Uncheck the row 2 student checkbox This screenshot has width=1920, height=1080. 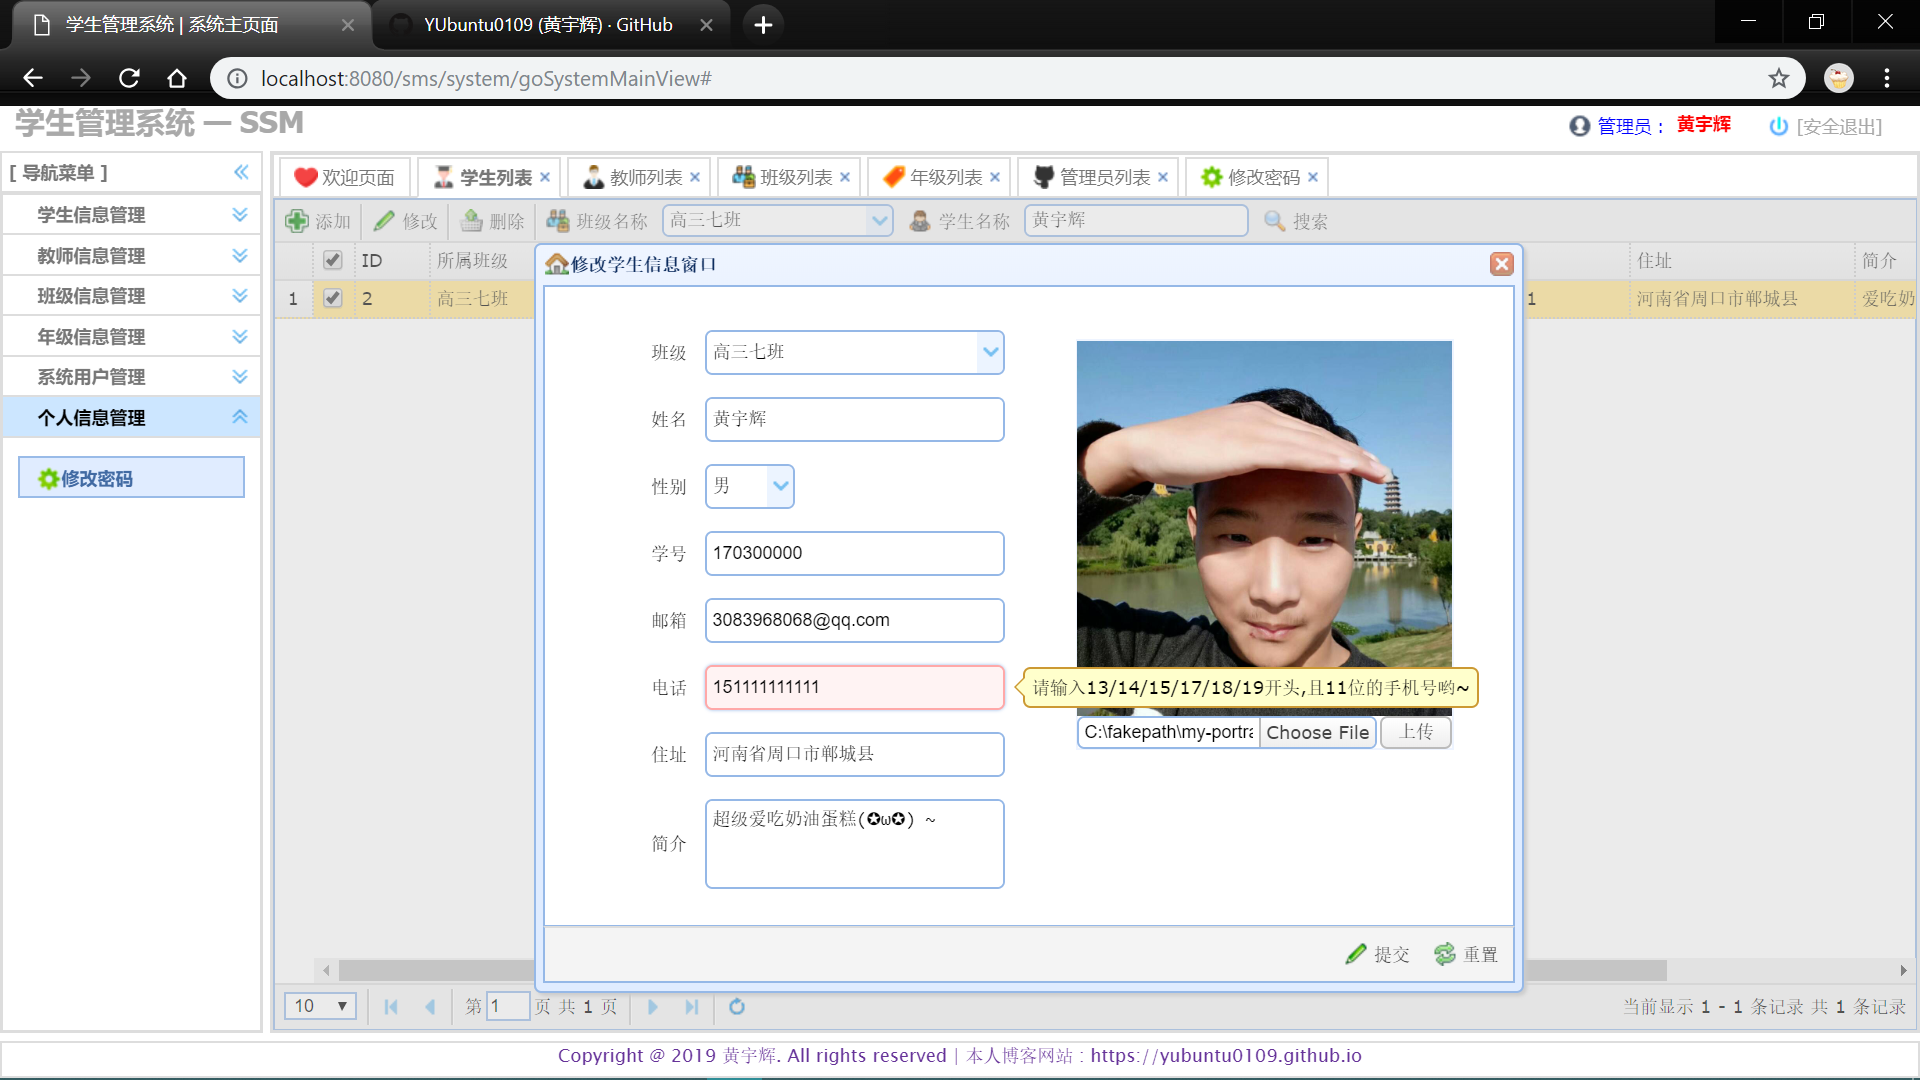333,298
